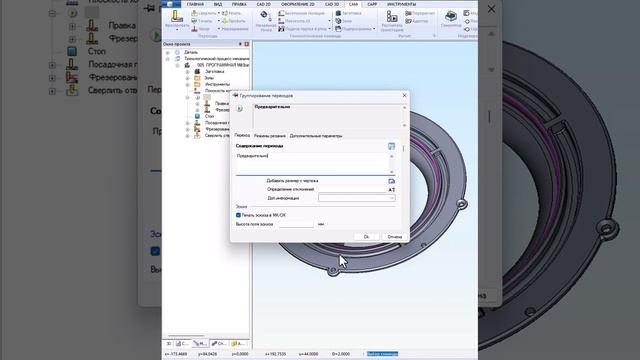Click the Перерасчет recalculation icon
The width and height of the screenshot is (640, 360).
tap(408, 13)
